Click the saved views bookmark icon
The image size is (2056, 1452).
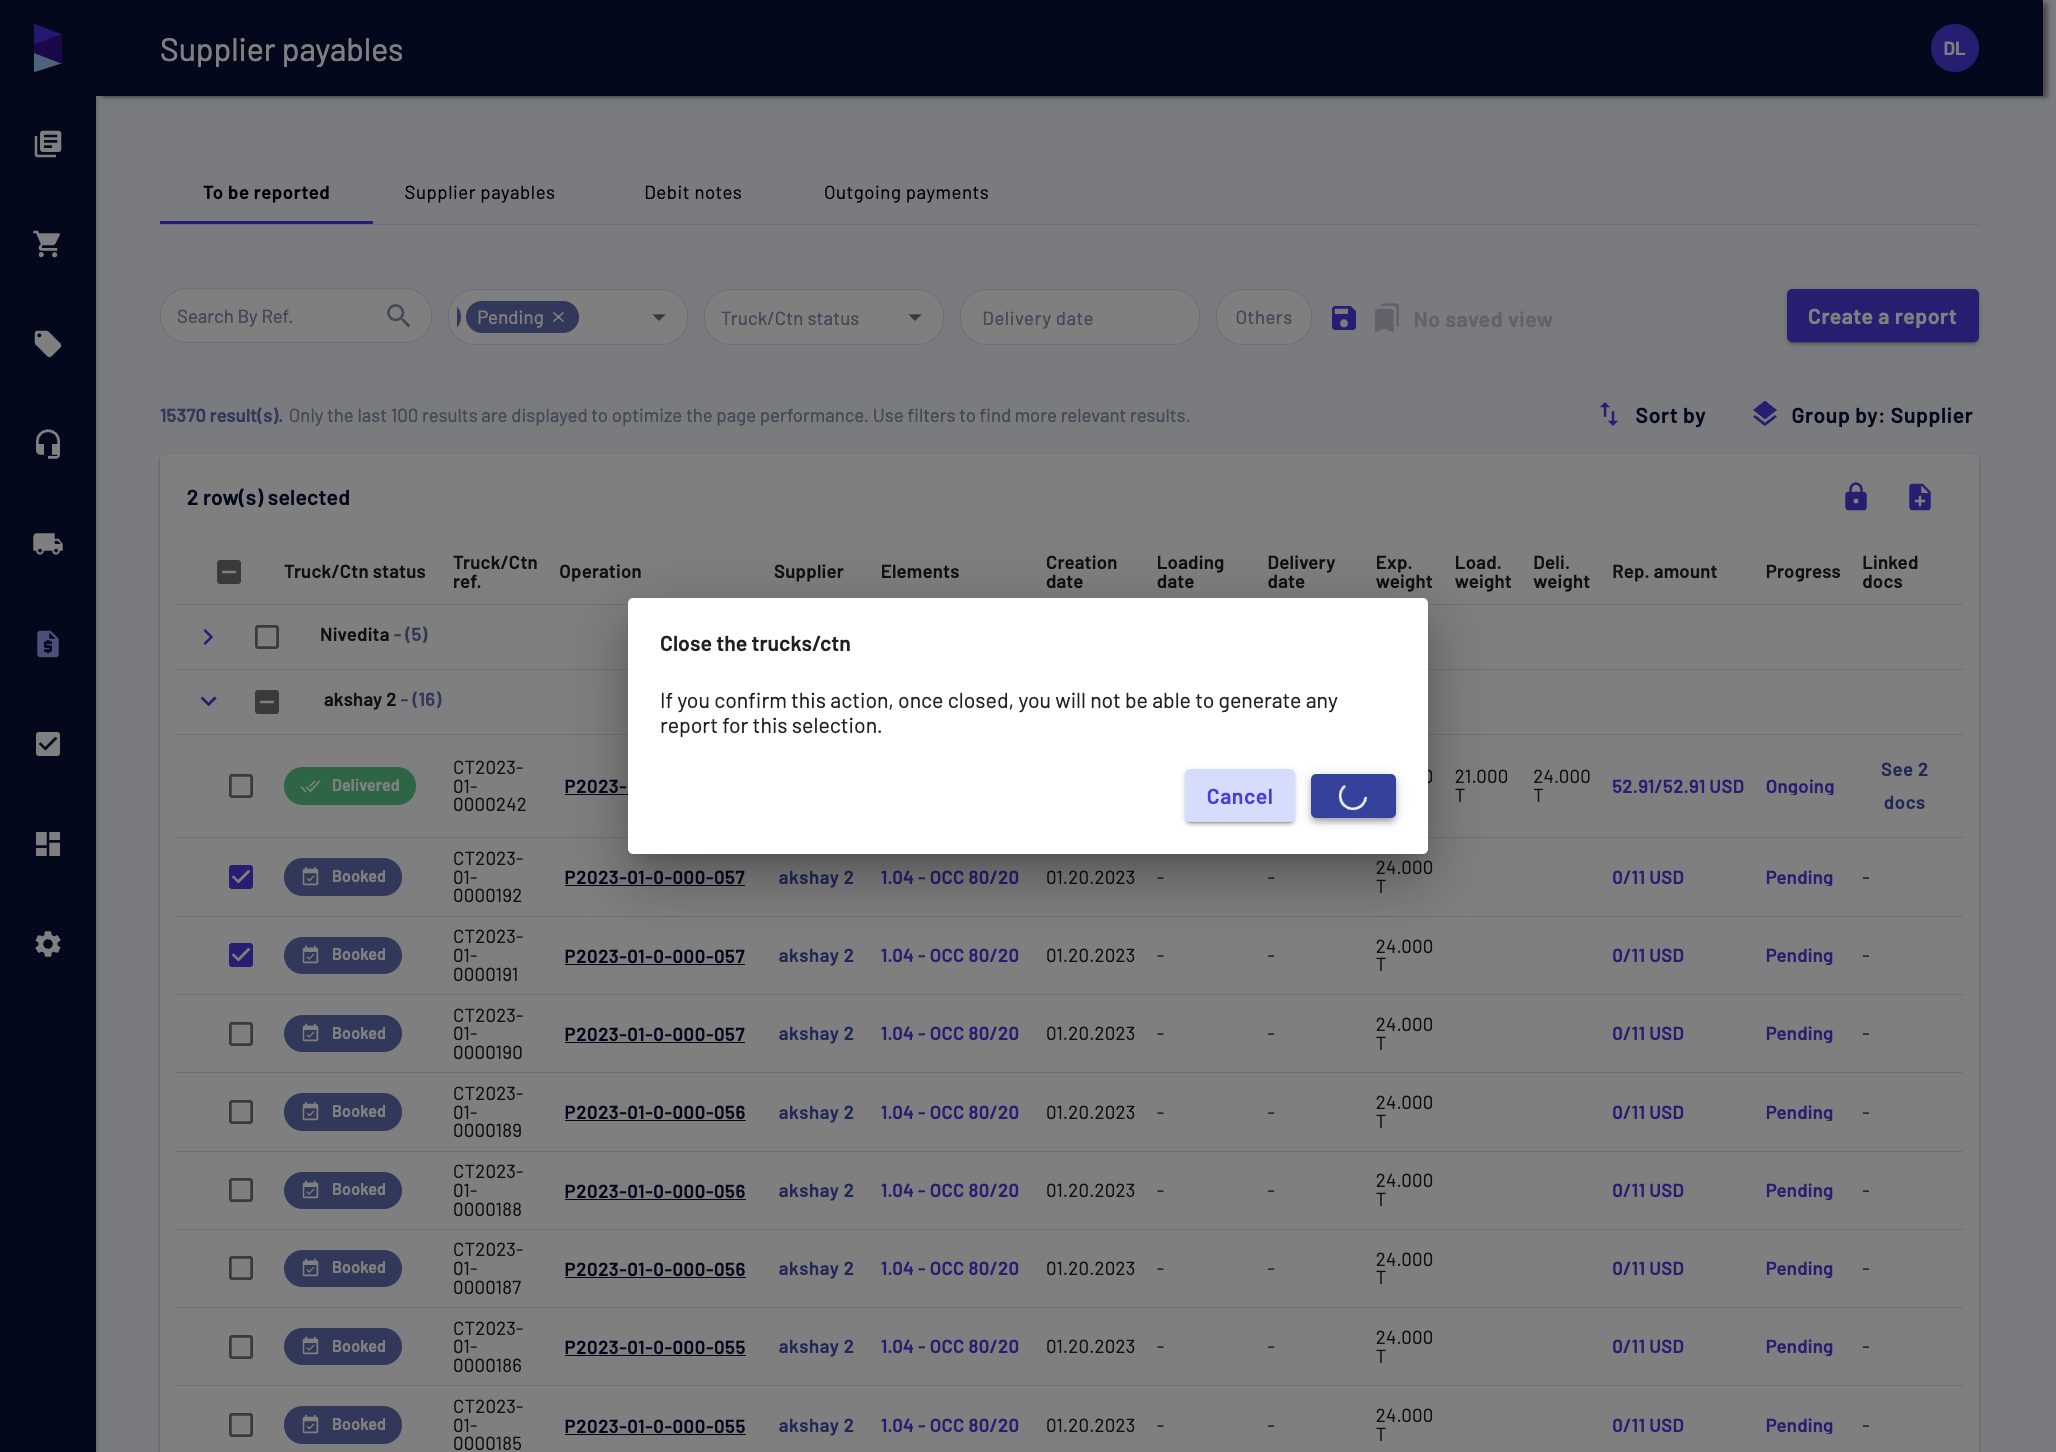tap(1386, 318)
